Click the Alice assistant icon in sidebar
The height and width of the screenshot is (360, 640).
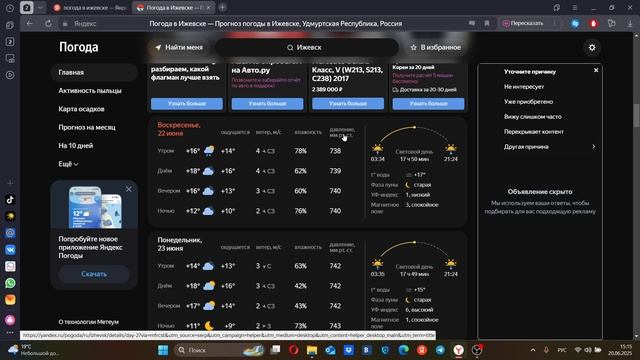[x=10, y=320]
